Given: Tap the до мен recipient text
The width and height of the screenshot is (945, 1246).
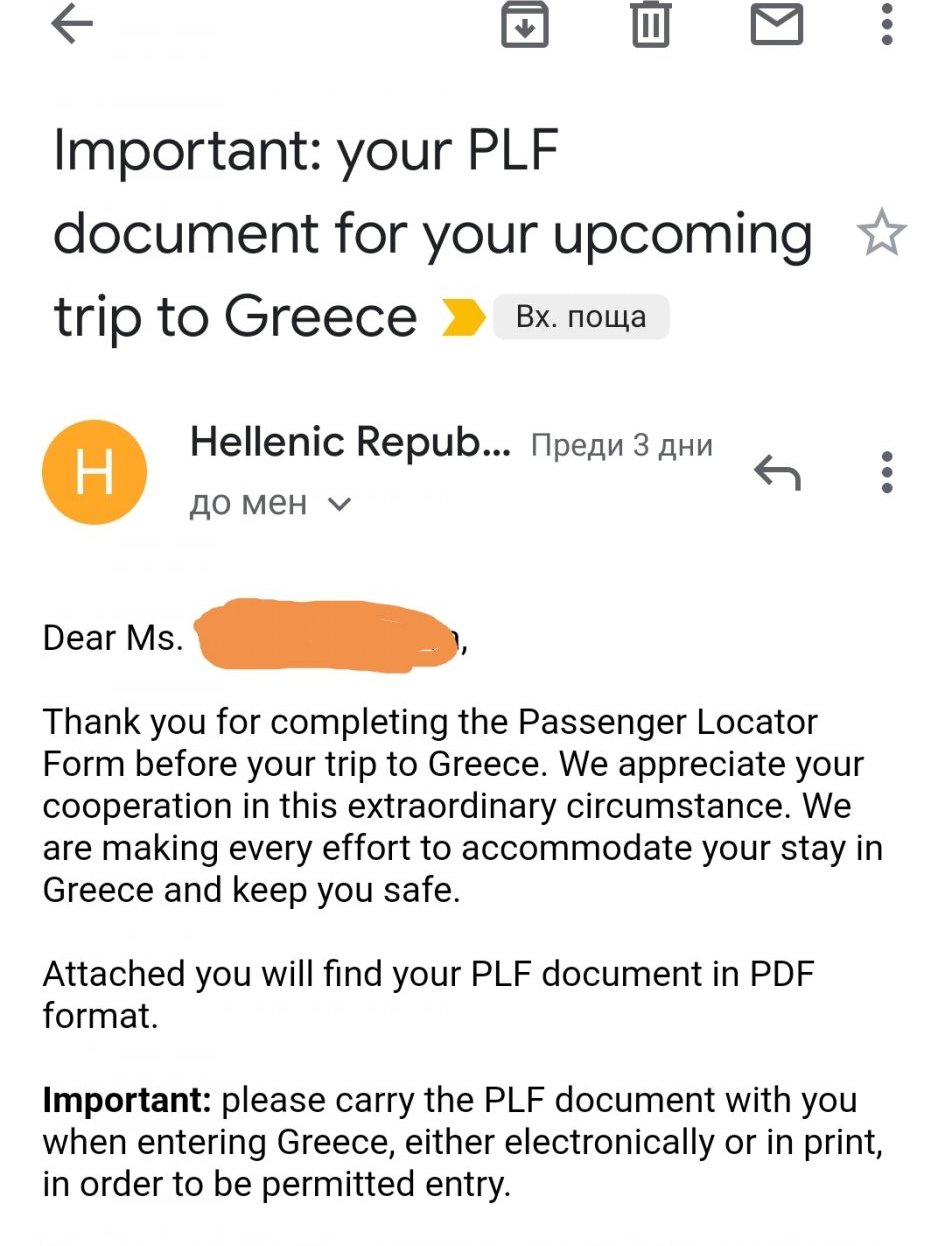Looking at the screenshot, I should 248,504.
